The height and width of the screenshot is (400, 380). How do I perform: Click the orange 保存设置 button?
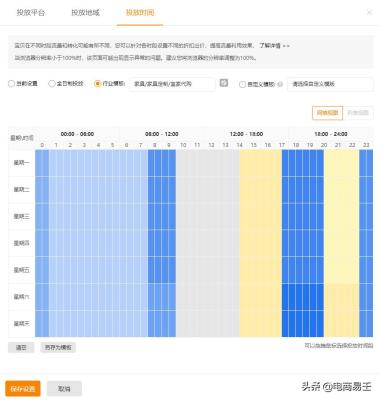click(x=23, y=389)
